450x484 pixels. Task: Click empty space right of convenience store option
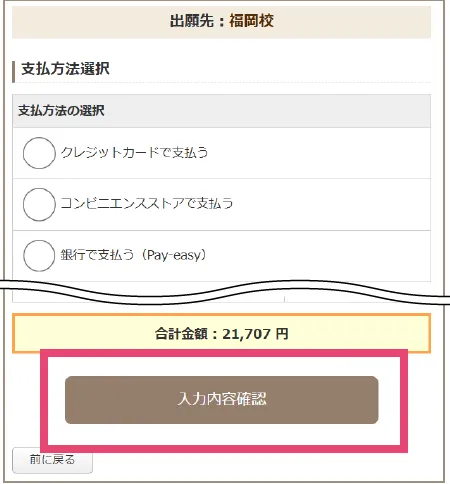332,204
